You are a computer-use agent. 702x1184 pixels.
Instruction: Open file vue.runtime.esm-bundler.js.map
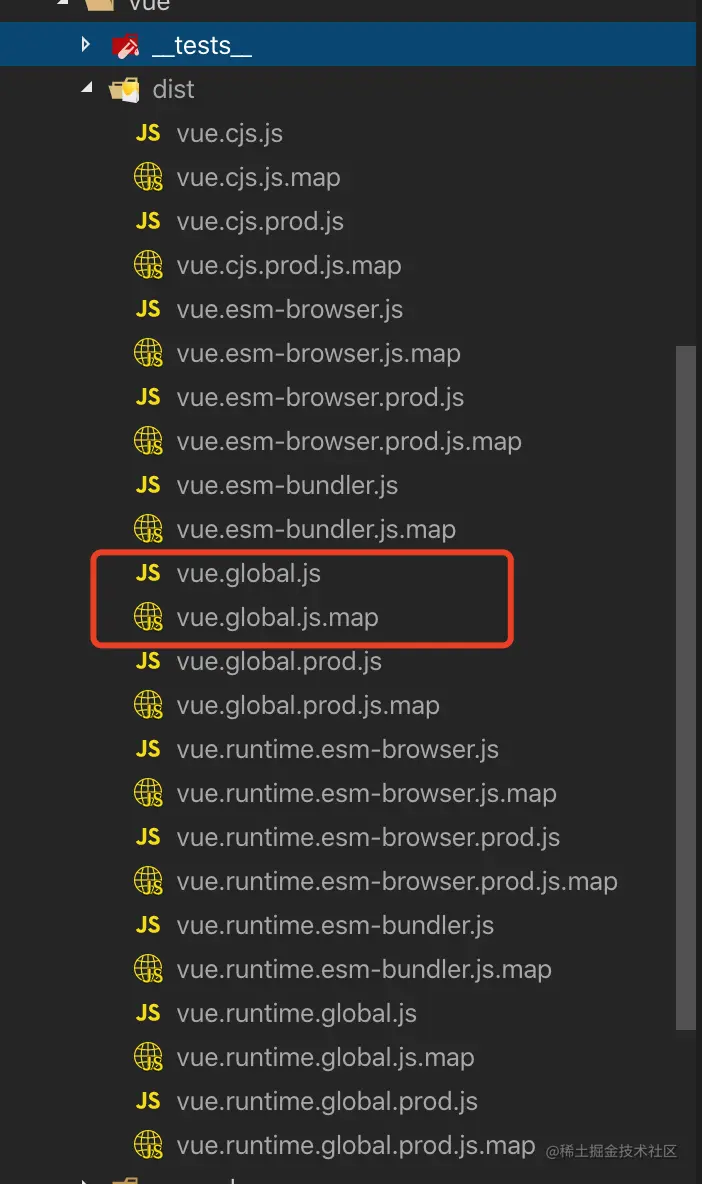[x=364, y=970]
